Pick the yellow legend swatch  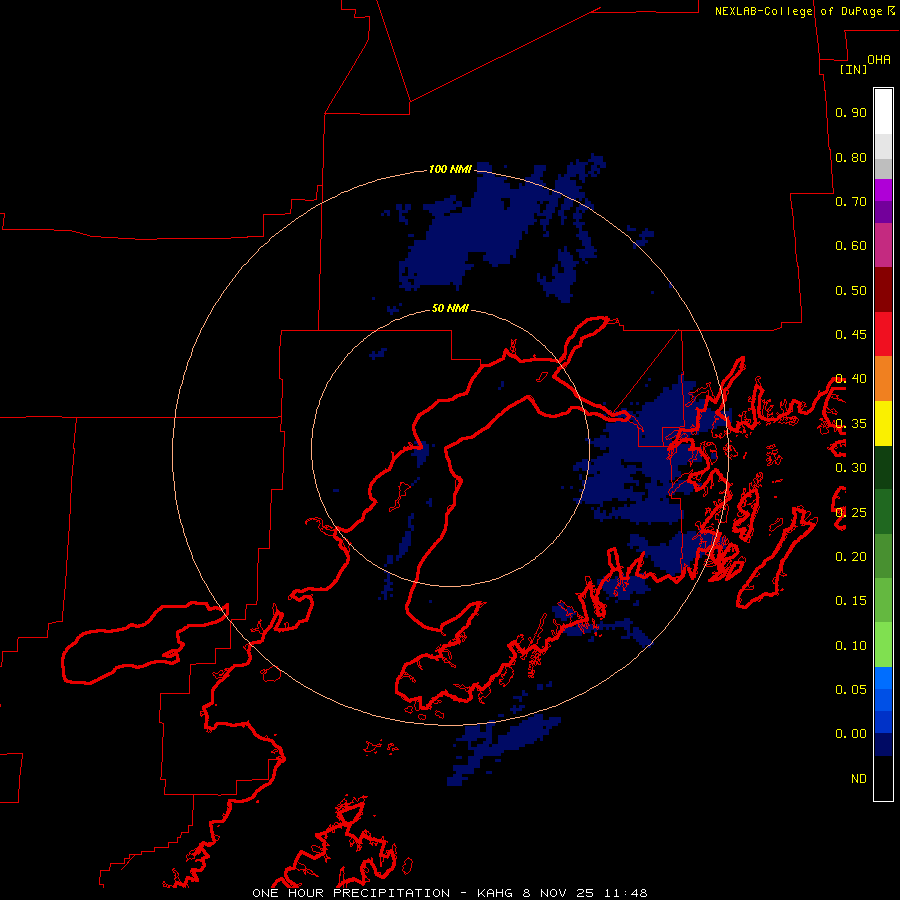point(883,423)
